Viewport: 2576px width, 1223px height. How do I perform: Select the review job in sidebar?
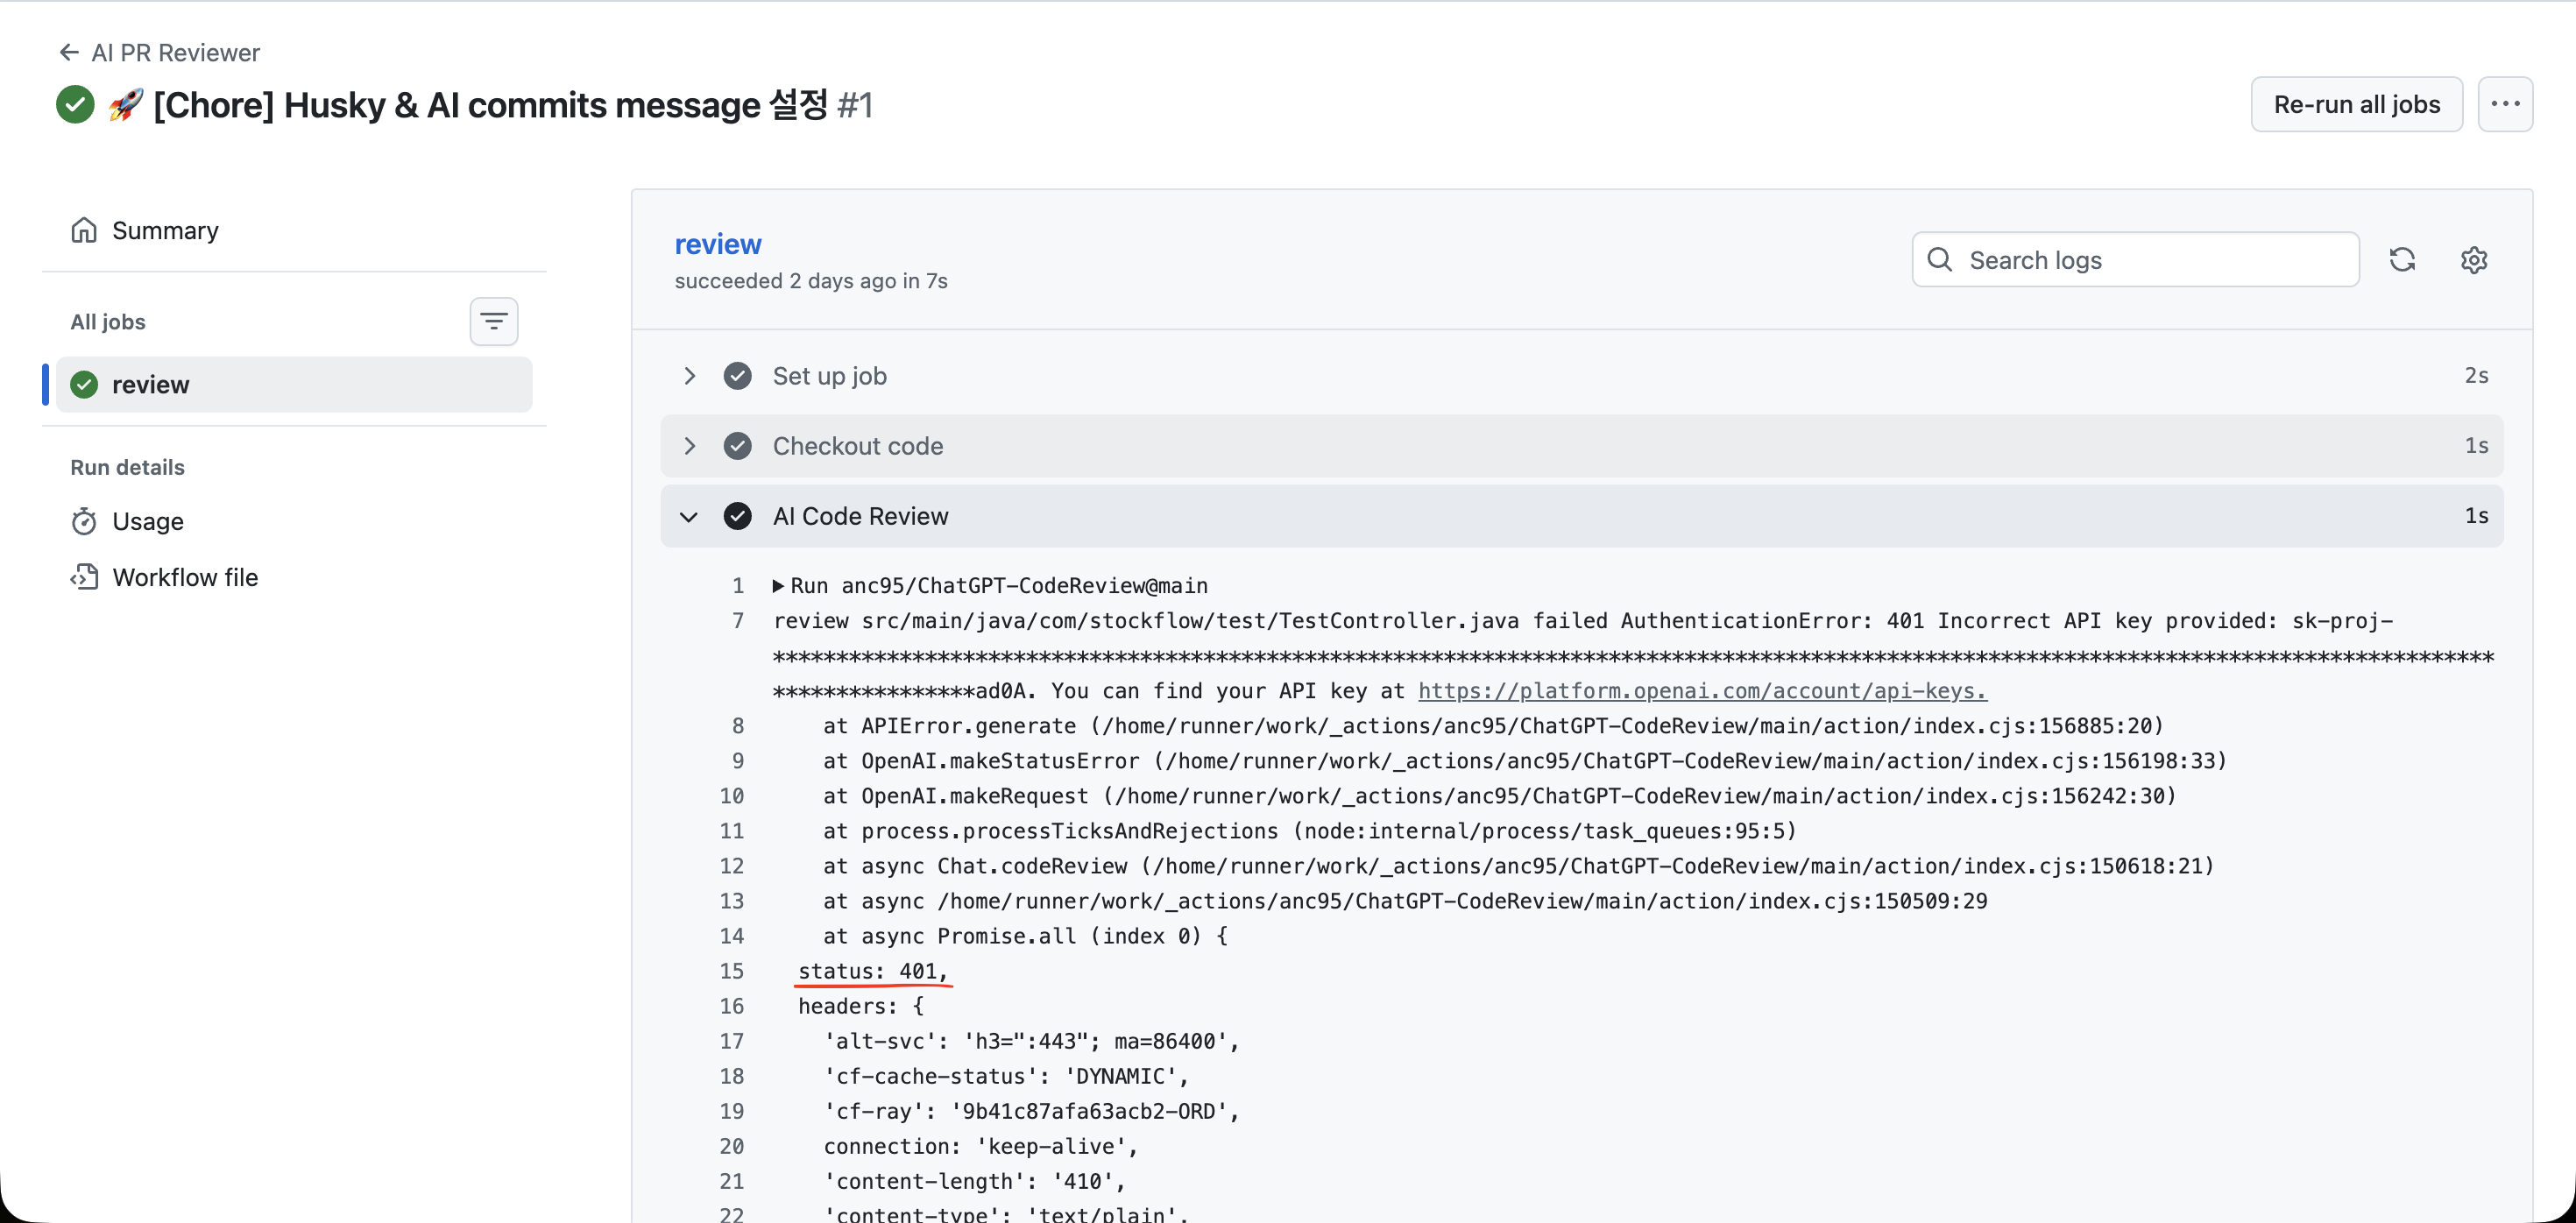[294, 384]
